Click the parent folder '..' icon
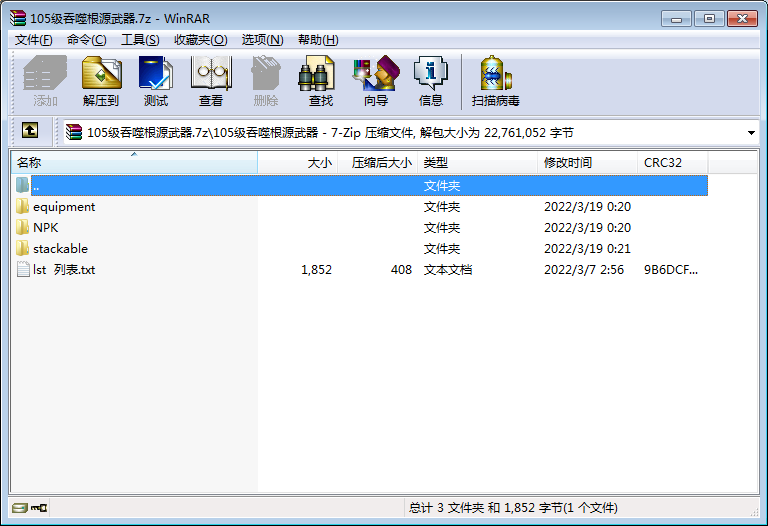Screen dimensions: 768x526 pyautogui.click(x=23, y=185)
